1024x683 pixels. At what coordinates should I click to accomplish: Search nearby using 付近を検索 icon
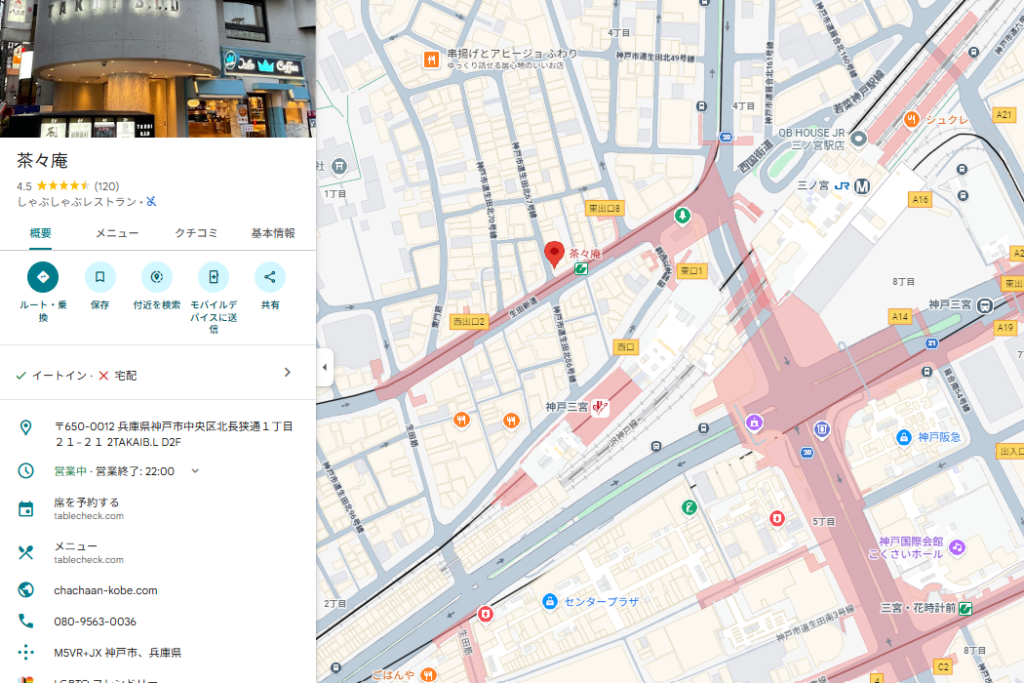(x=157, y=277)
